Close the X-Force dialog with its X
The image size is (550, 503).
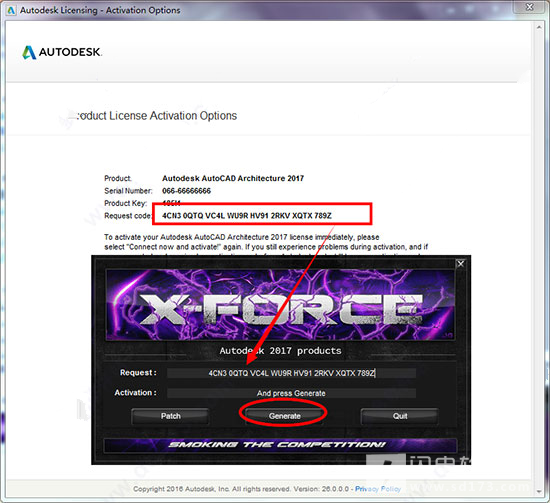(461, 263)
